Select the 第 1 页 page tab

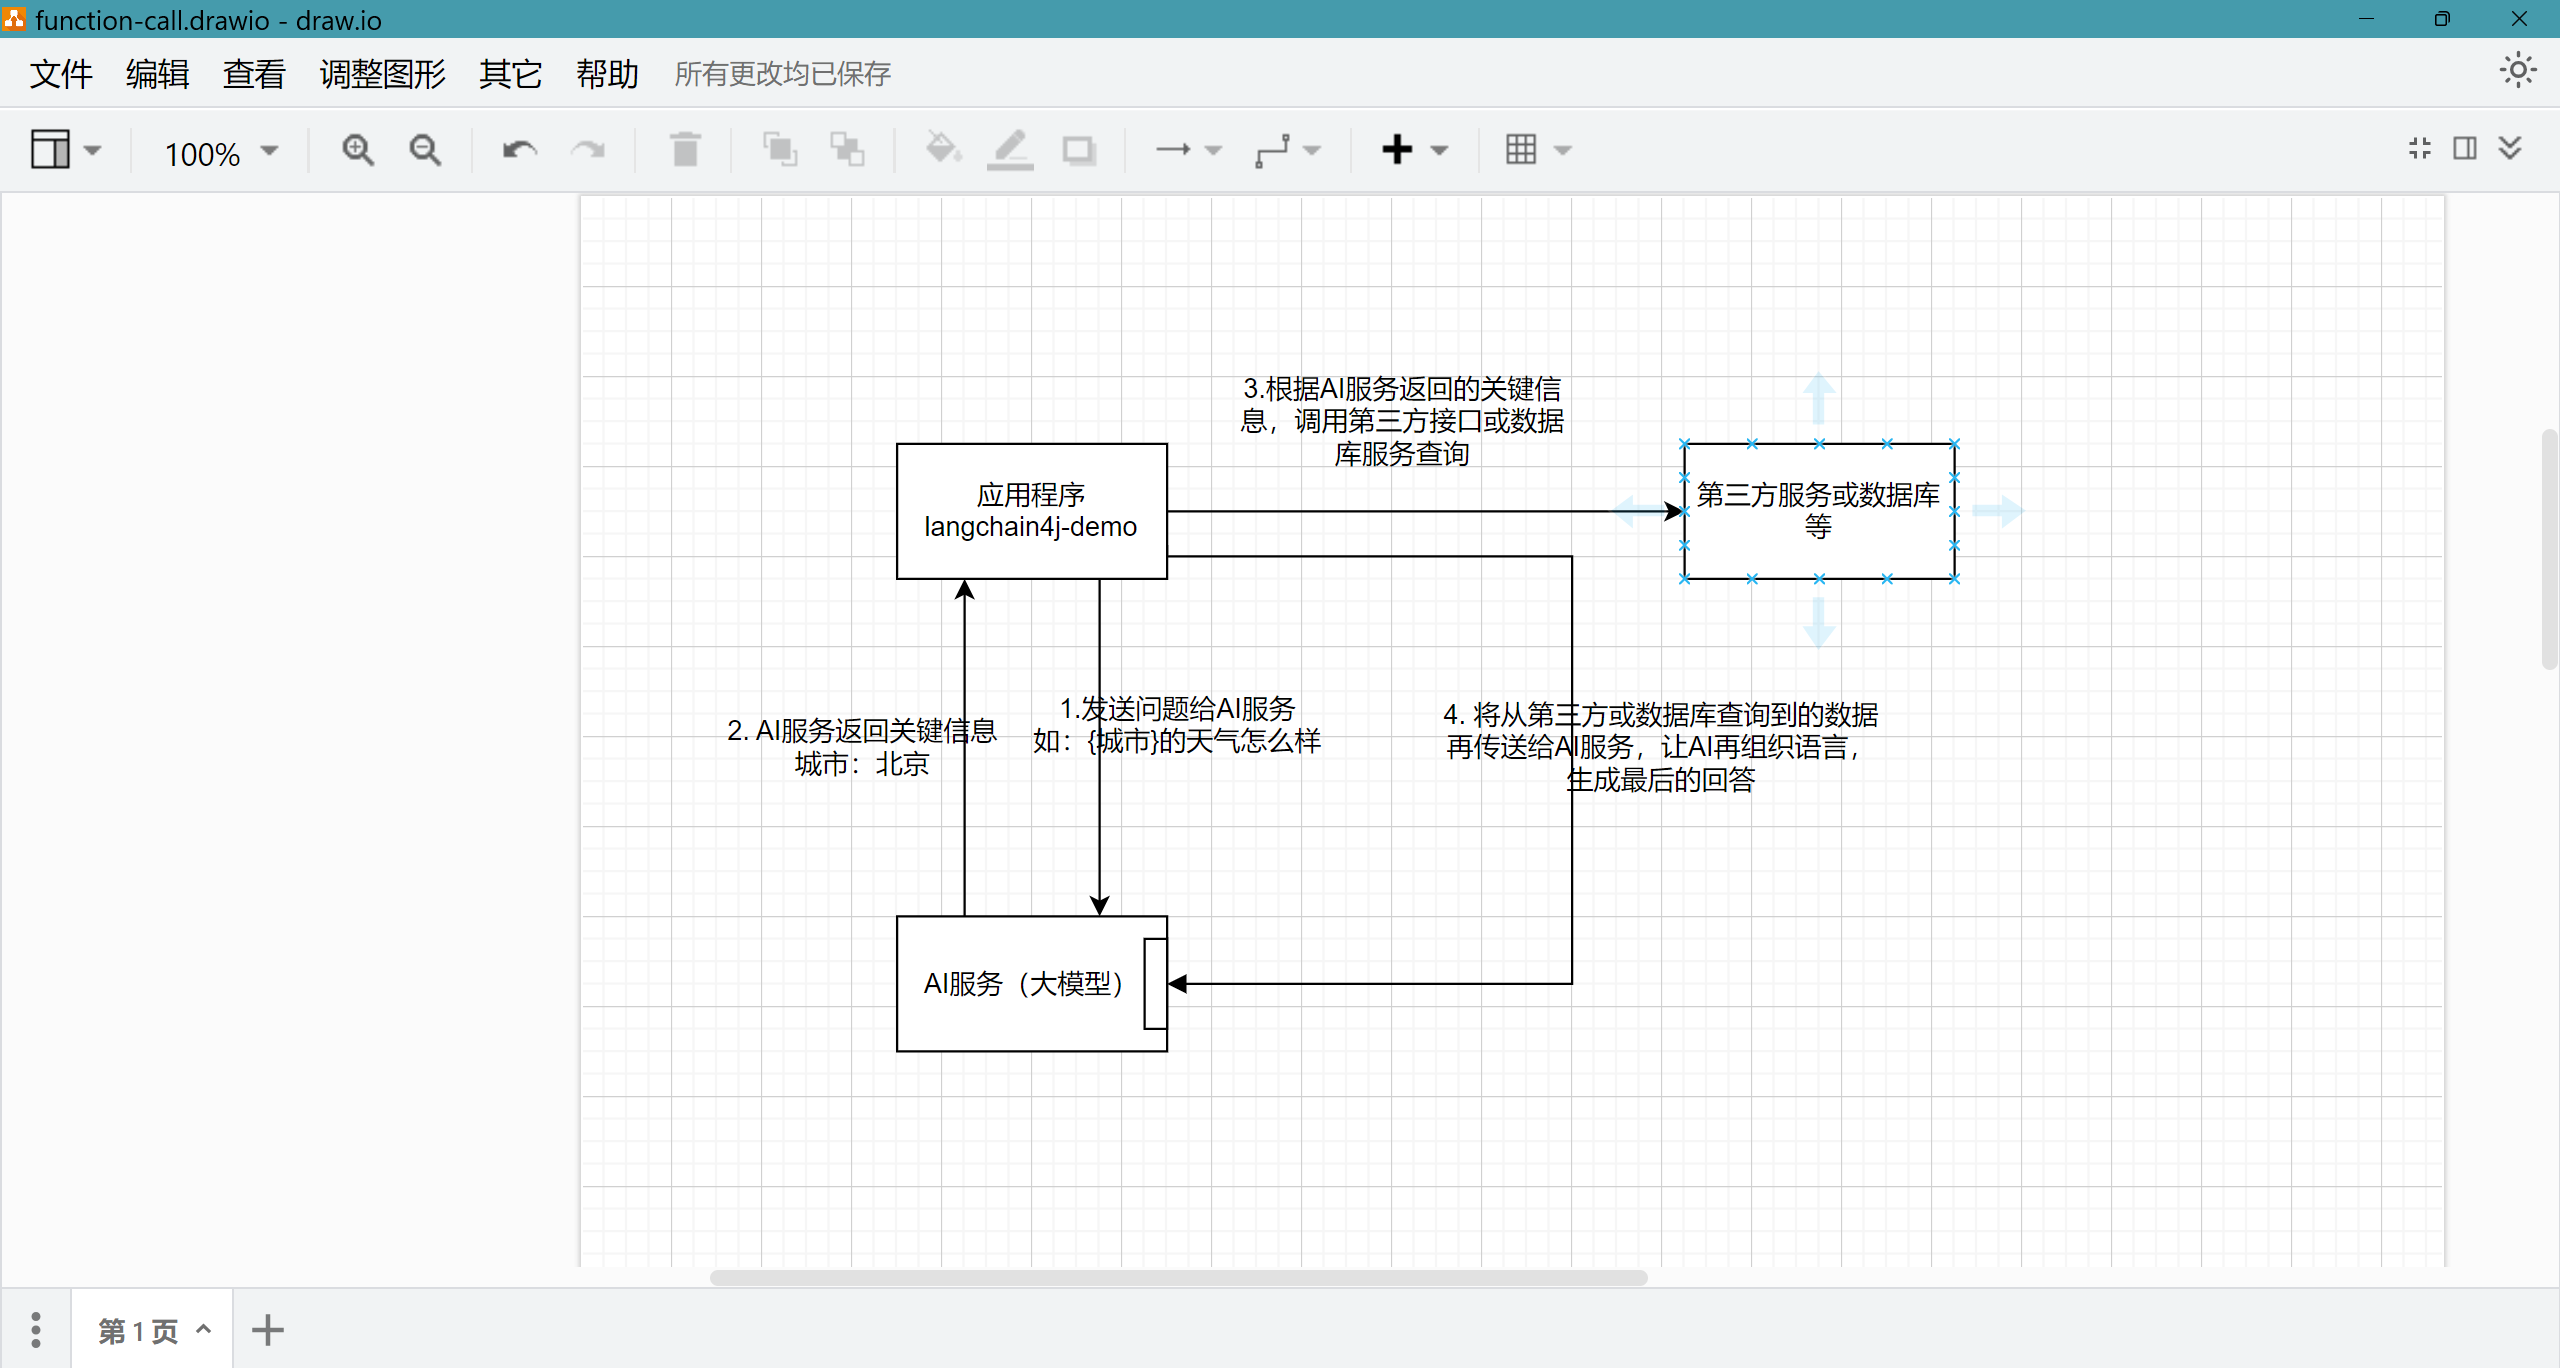click(139, 1331)
